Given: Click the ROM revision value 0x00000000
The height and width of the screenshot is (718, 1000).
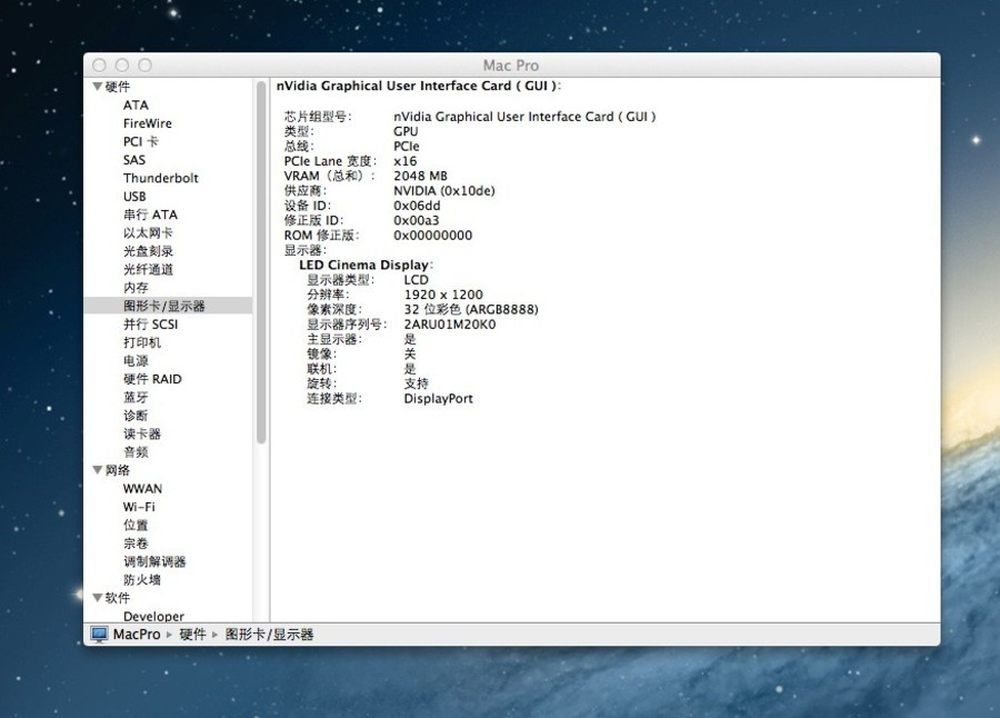Looking at the screenshot, I should [x=433, y=235].
